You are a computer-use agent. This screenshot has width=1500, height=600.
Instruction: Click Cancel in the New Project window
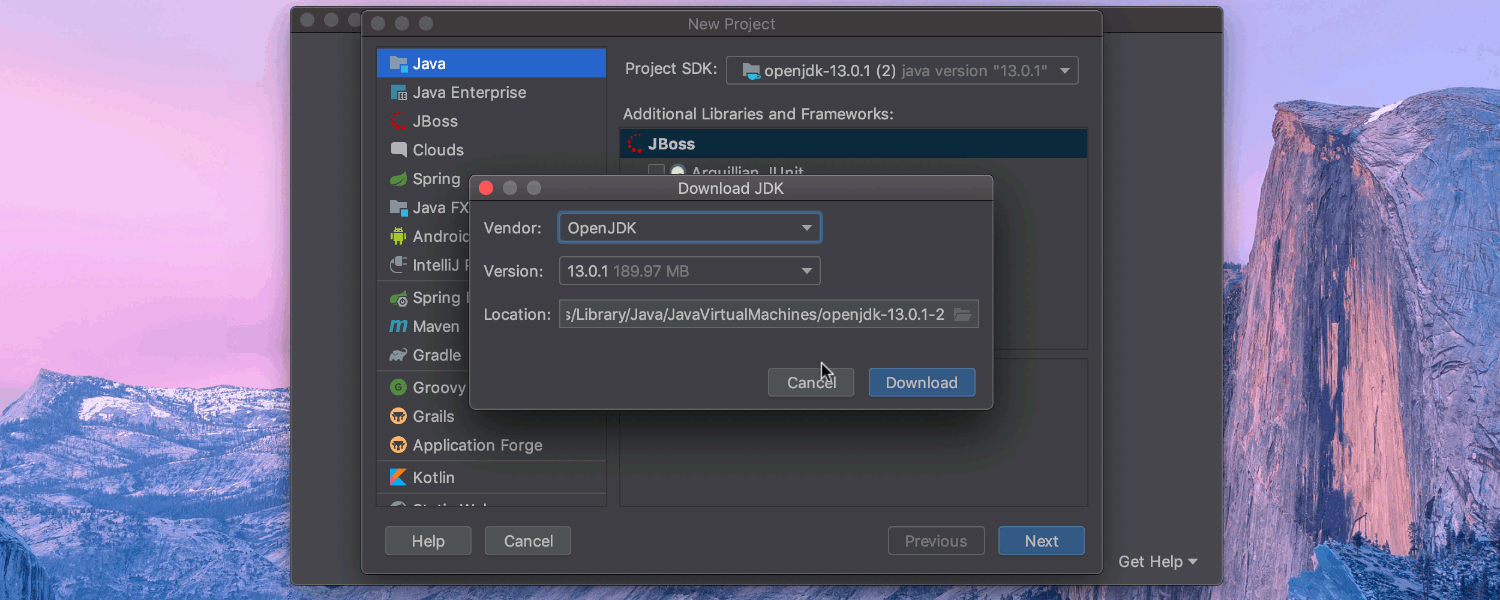[528, 541]
